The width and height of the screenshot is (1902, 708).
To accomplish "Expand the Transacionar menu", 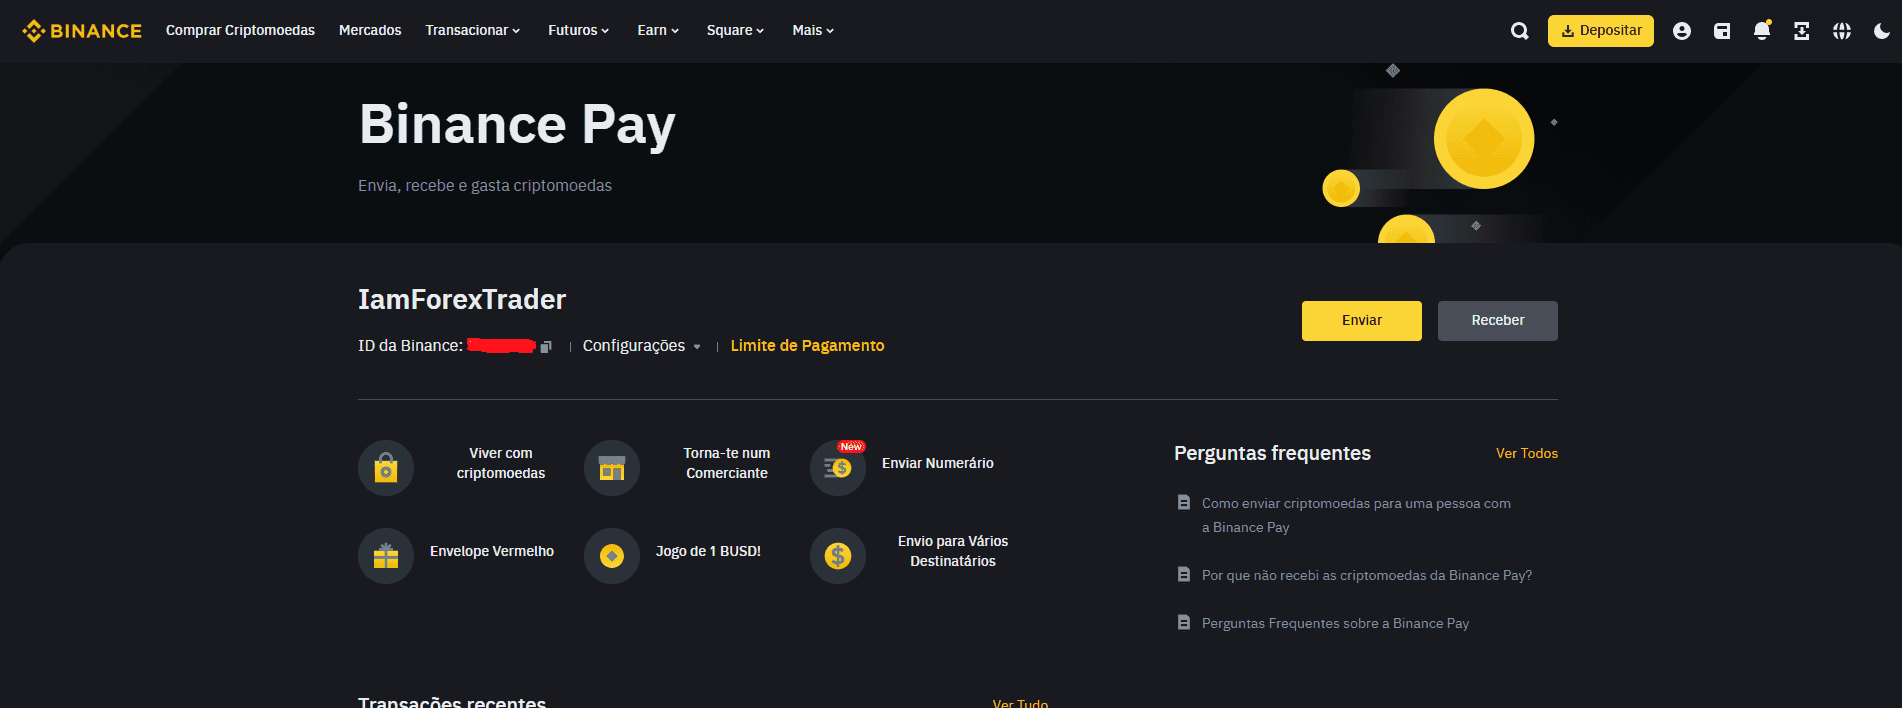I will click(473, 31).
